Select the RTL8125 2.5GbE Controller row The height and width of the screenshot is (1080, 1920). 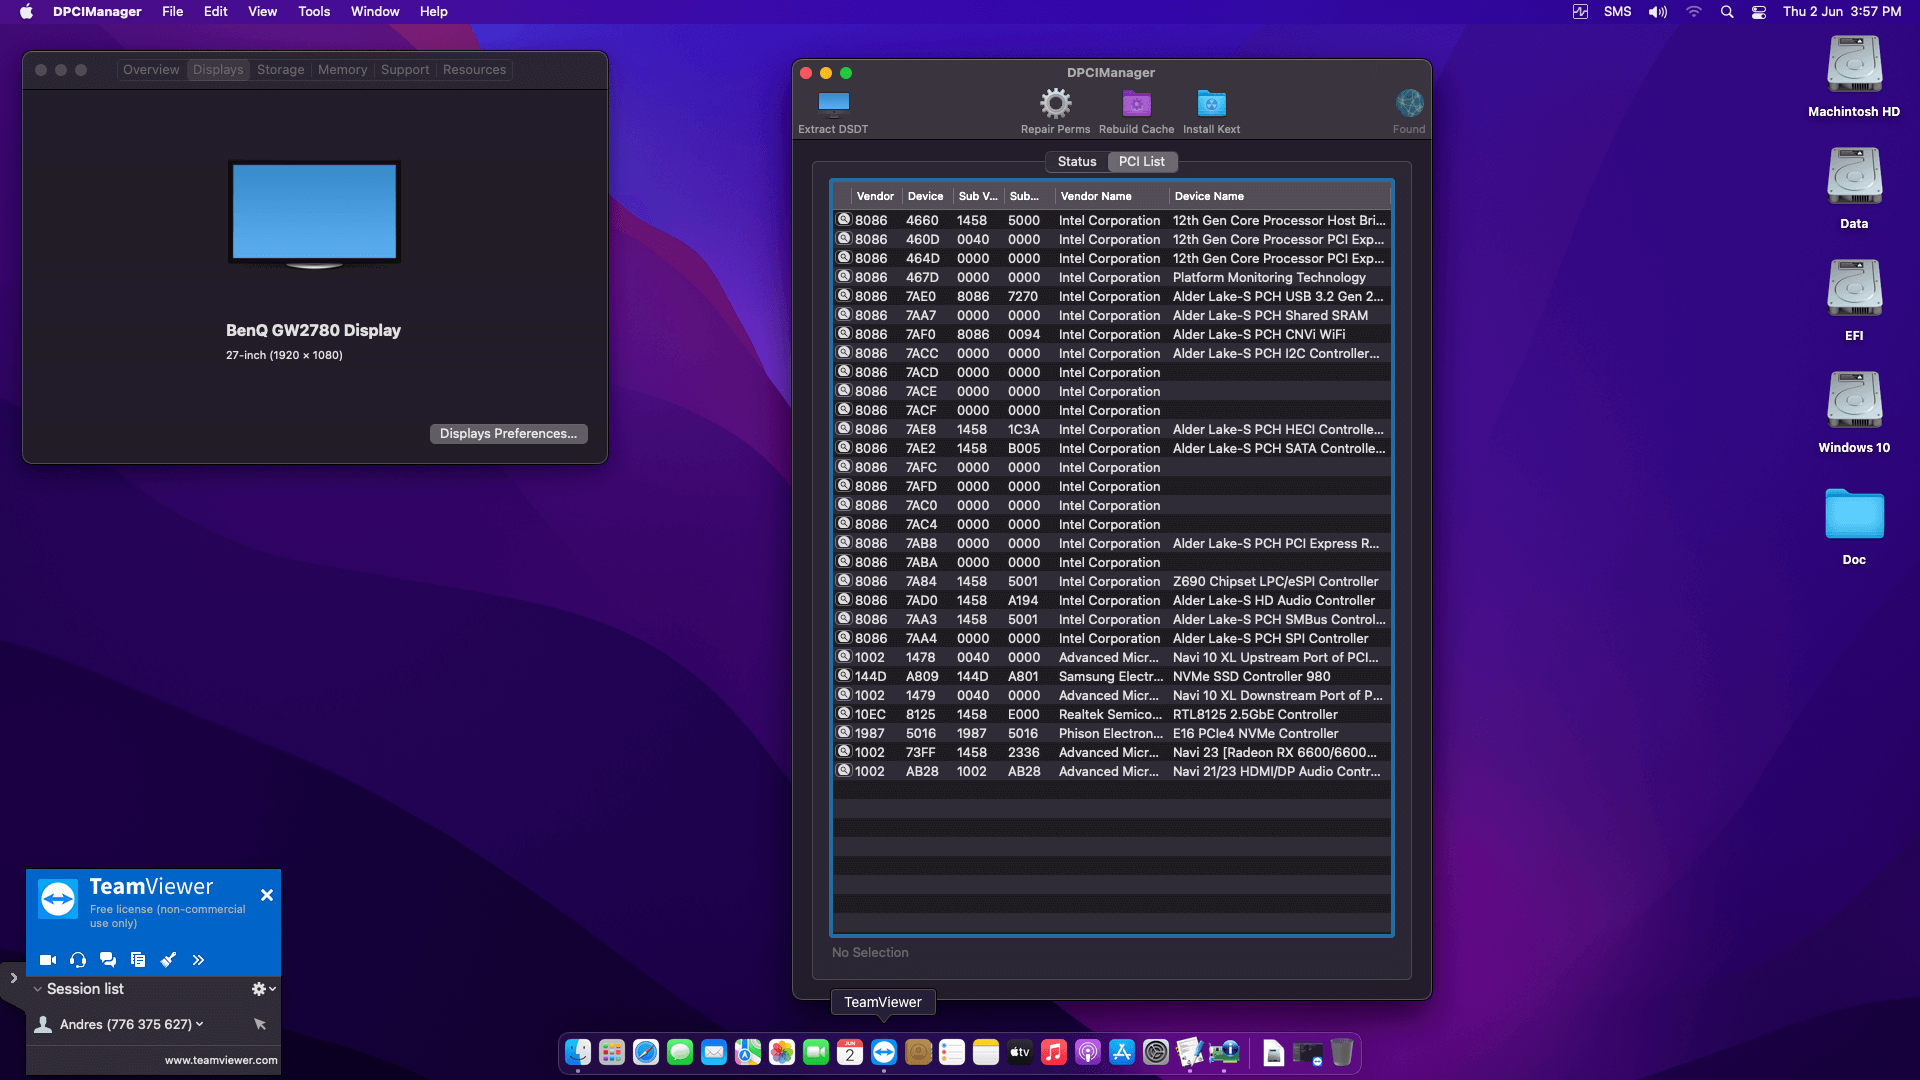point(1110,715)
